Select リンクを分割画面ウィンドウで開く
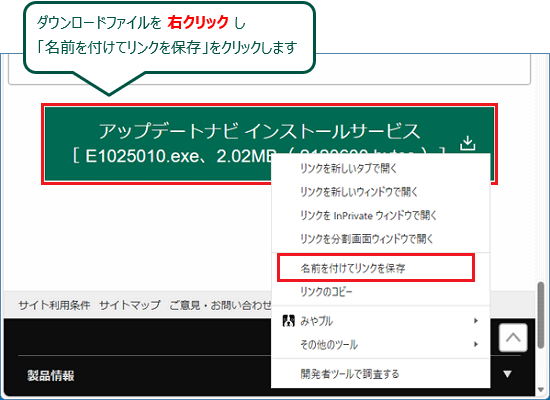 click(x=381, y=239)
